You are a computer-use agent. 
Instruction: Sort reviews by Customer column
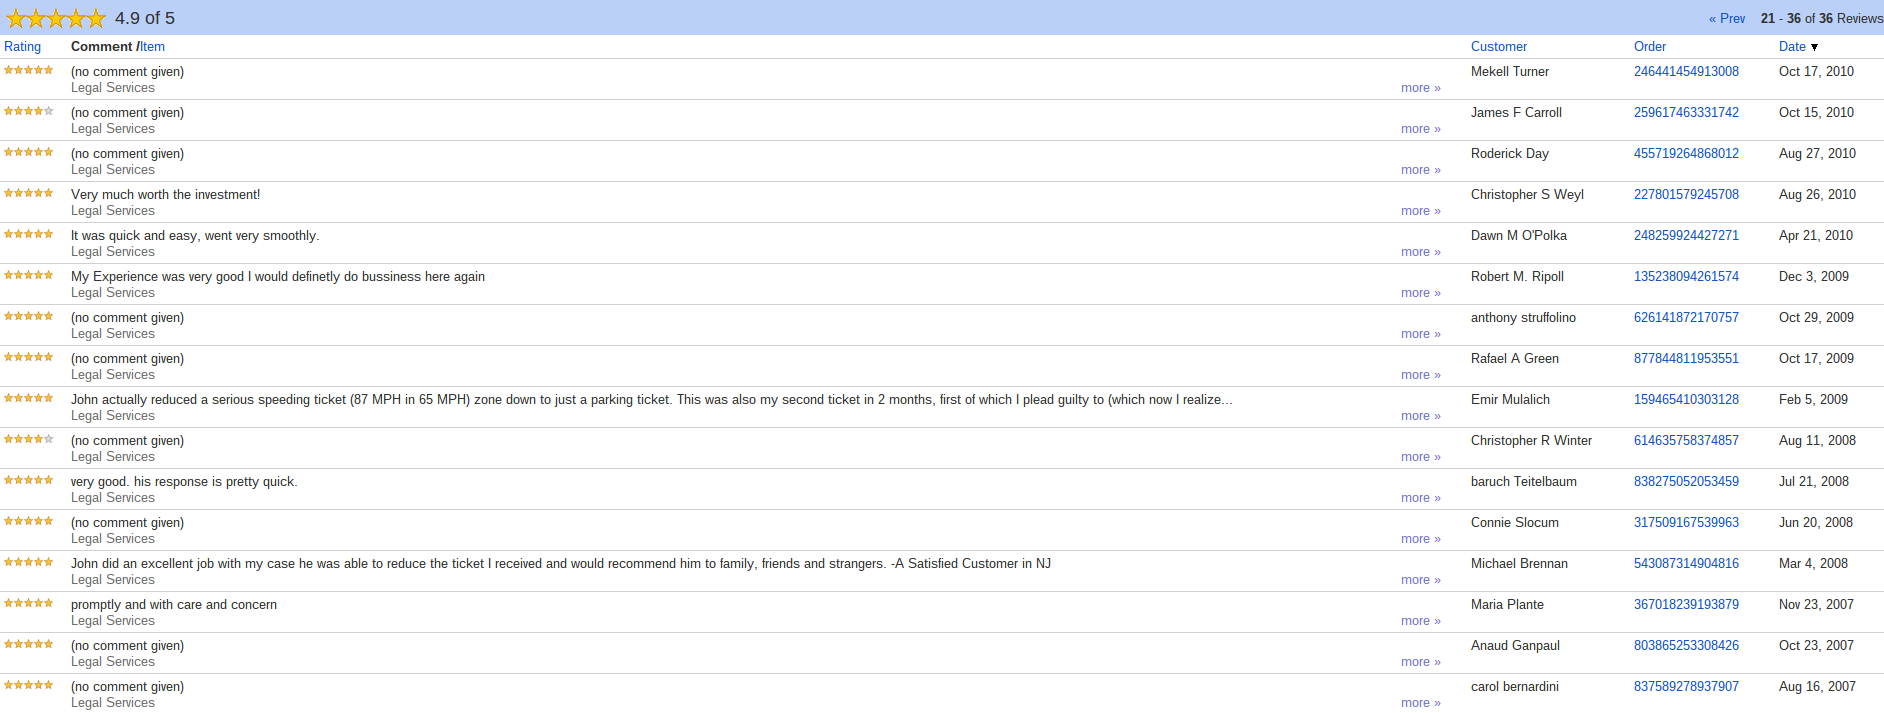point(1498,47)
